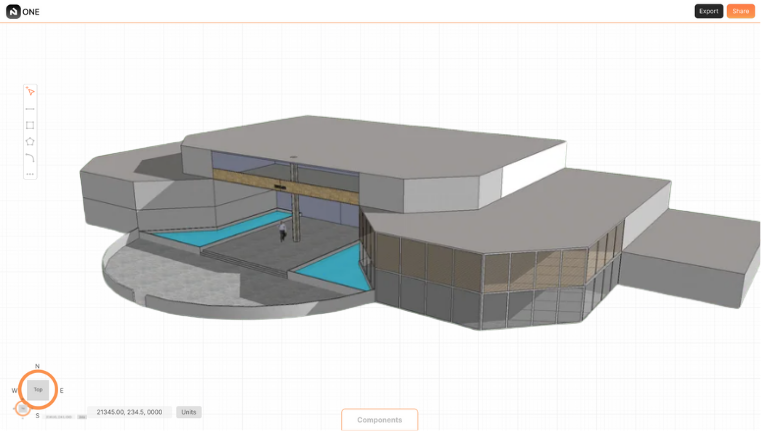Click the small mini compass widget
761x431 pixels.
click(22, 408)
